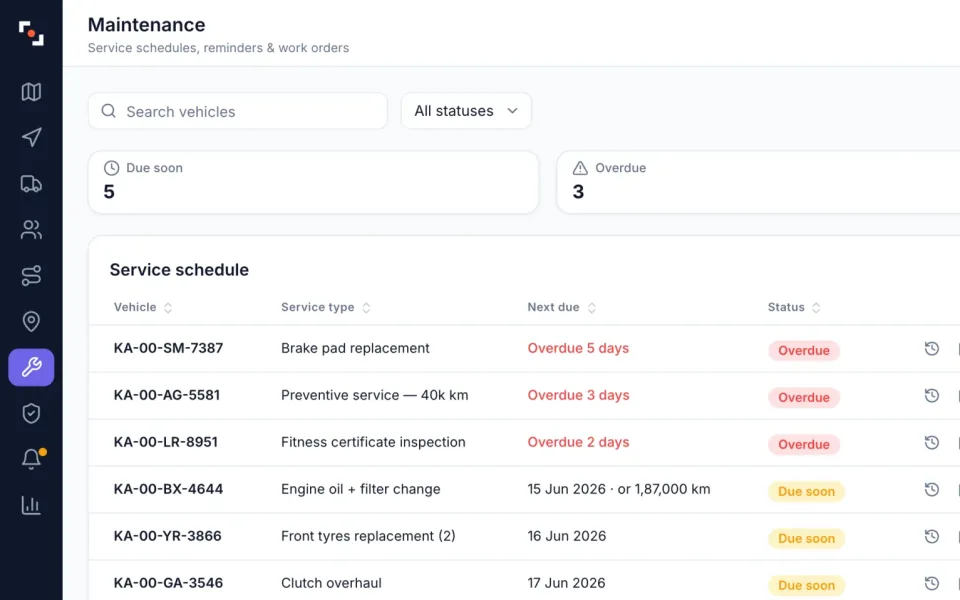
Task: Click Fitness certificate inspection
Action: (x=373, y=442)
